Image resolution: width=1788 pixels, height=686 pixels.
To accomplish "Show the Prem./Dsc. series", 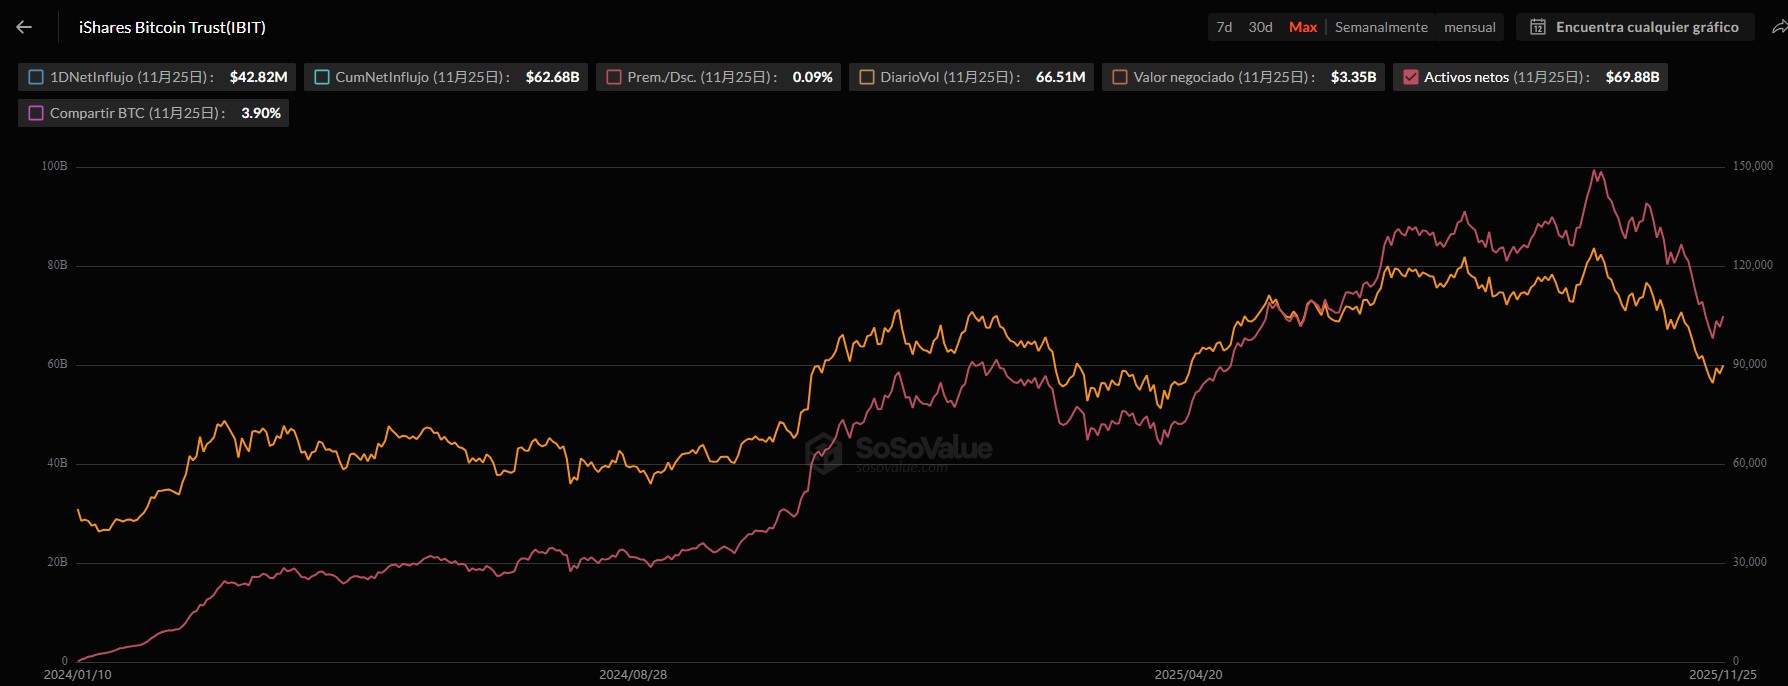I will pos(614,77).
